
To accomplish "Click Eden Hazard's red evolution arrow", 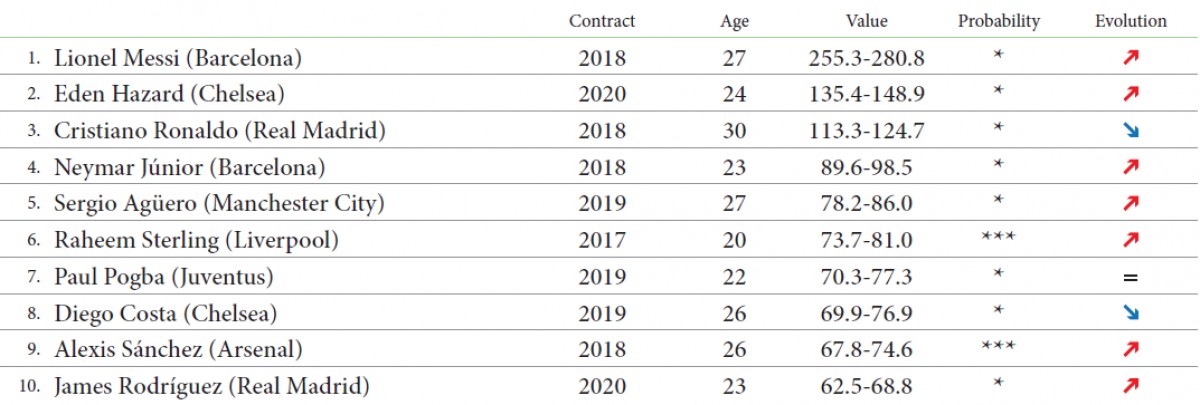I will pos(1131,95).
